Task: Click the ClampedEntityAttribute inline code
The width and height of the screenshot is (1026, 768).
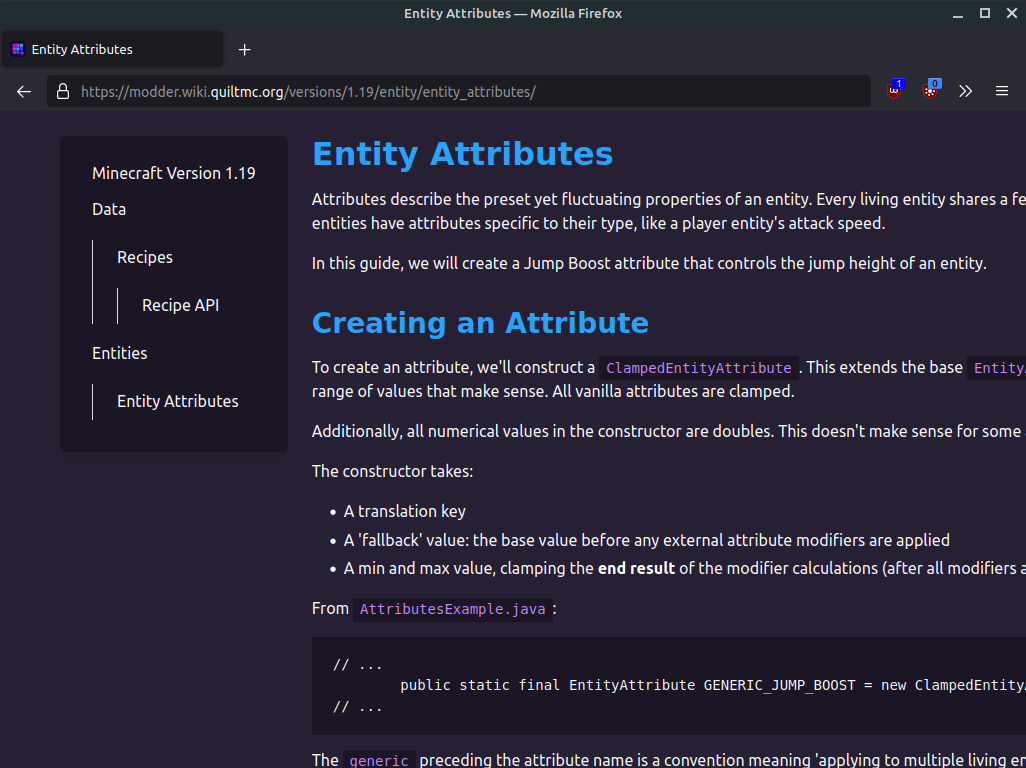Action: [698, 368]
